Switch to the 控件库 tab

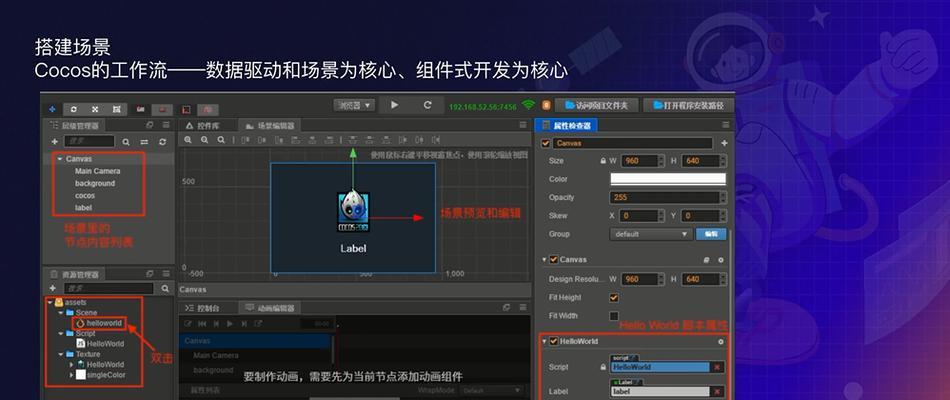(x=204, y=126)
